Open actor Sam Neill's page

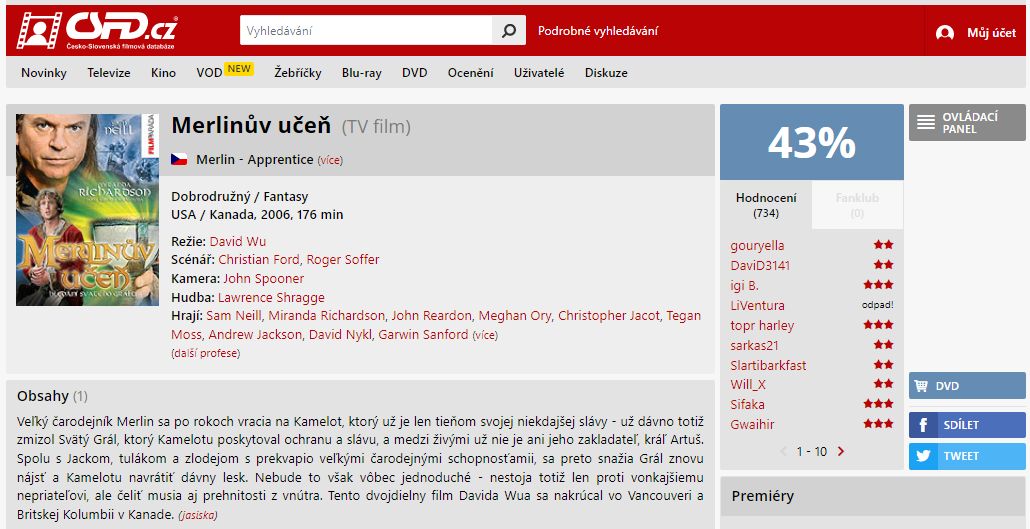(234, 316)
